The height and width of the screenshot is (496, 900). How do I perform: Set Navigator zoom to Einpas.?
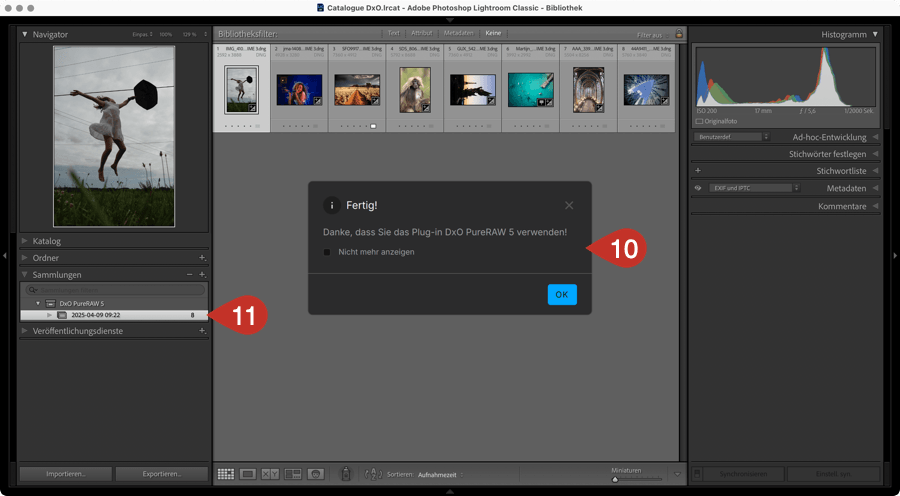pyautogui.click(x=142, y=34)
